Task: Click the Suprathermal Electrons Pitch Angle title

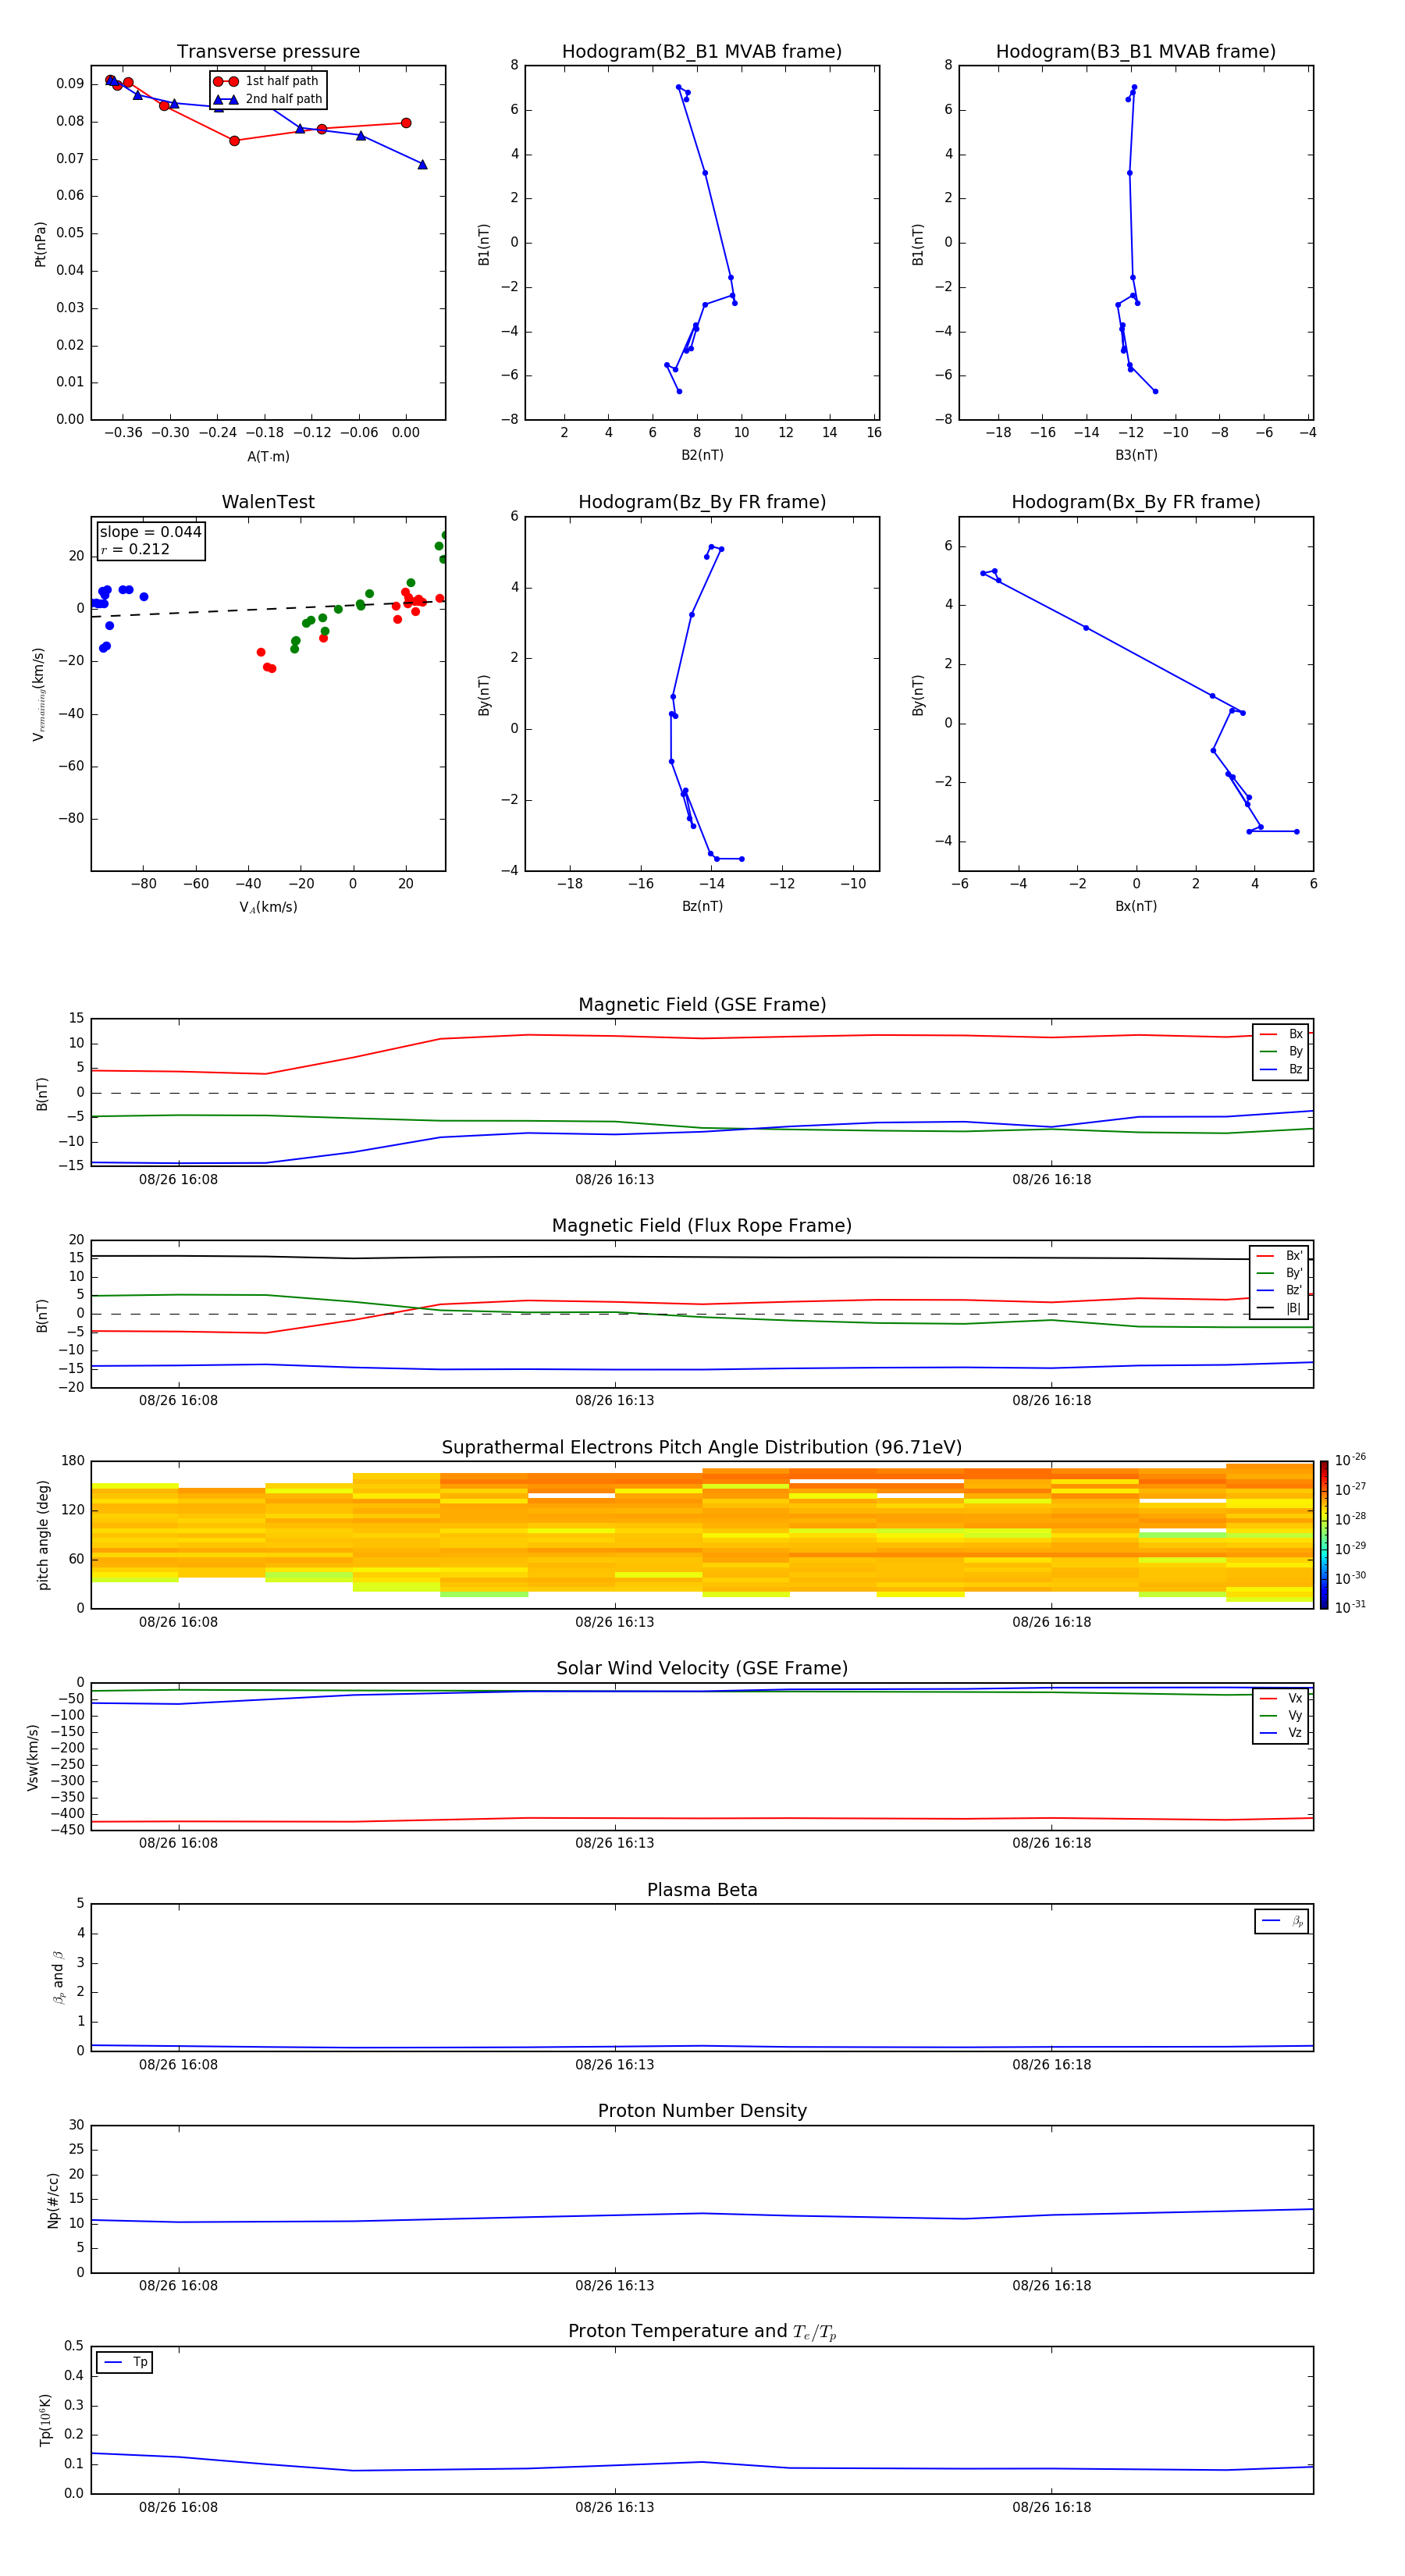Action: point(702,1448)
